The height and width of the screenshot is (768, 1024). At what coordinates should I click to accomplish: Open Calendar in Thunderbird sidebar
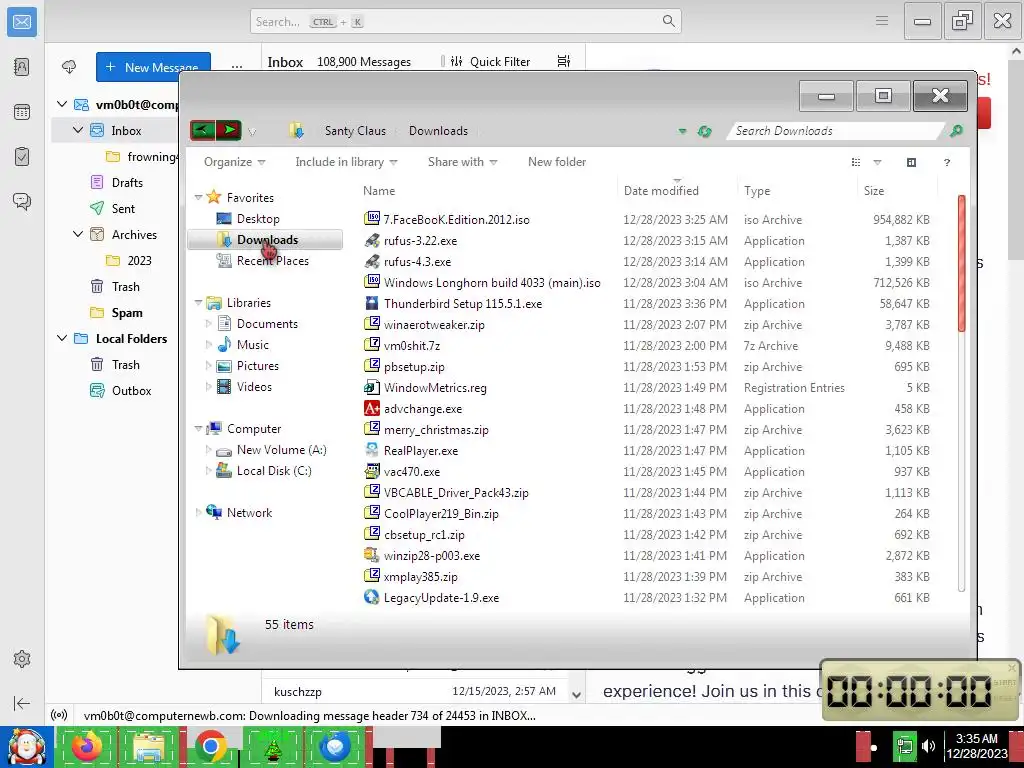(x=22, y=112)
